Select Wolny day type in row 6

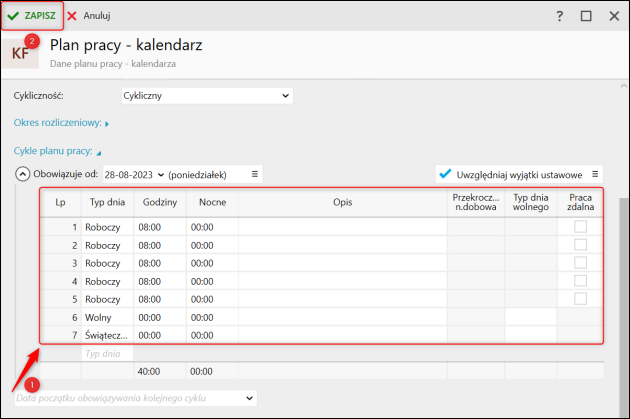[107, 318]
